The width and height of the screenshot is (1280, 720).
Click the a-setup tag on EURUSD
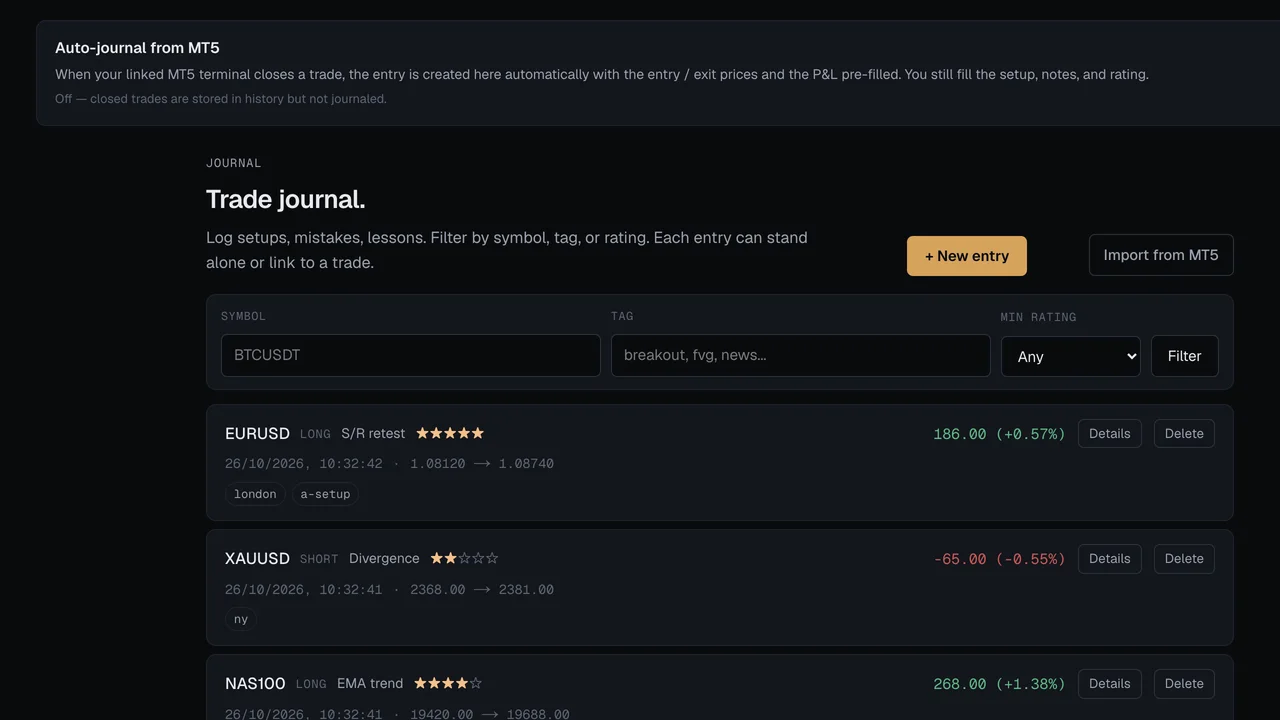click(x=325, y=494)
